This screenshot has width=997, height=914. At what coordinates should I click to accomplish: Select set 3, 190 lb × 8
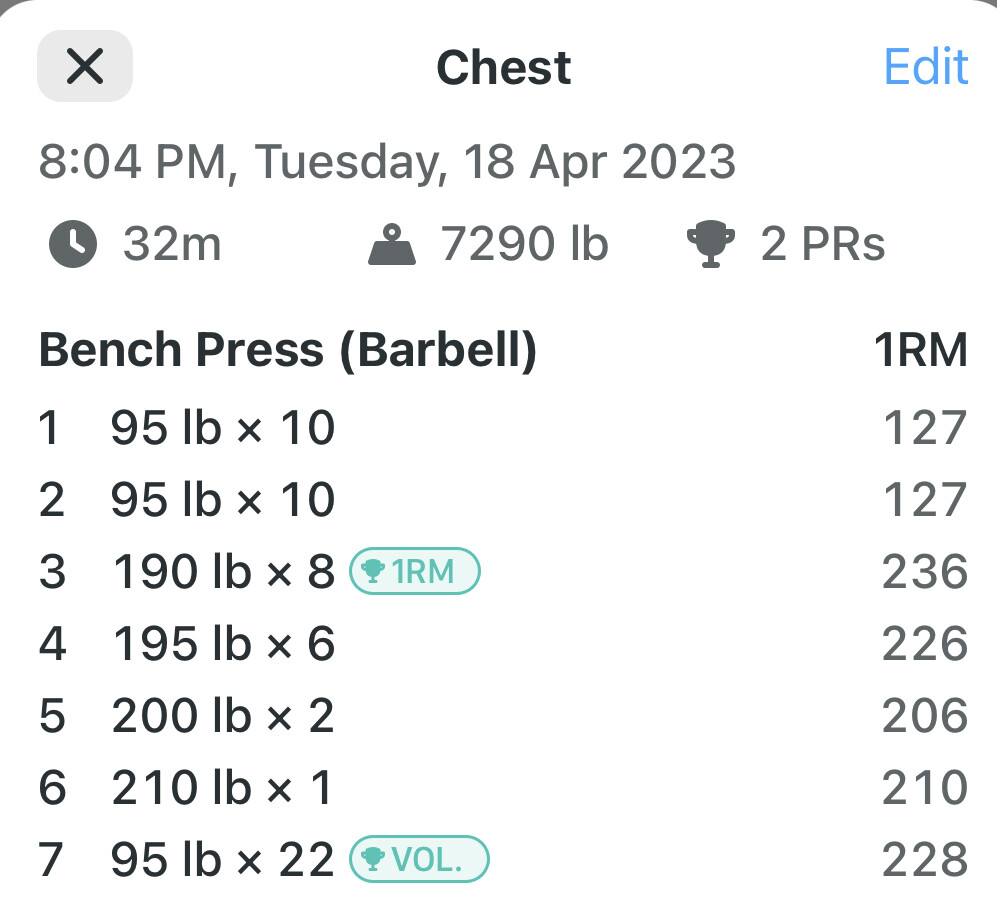click(502, 571)
